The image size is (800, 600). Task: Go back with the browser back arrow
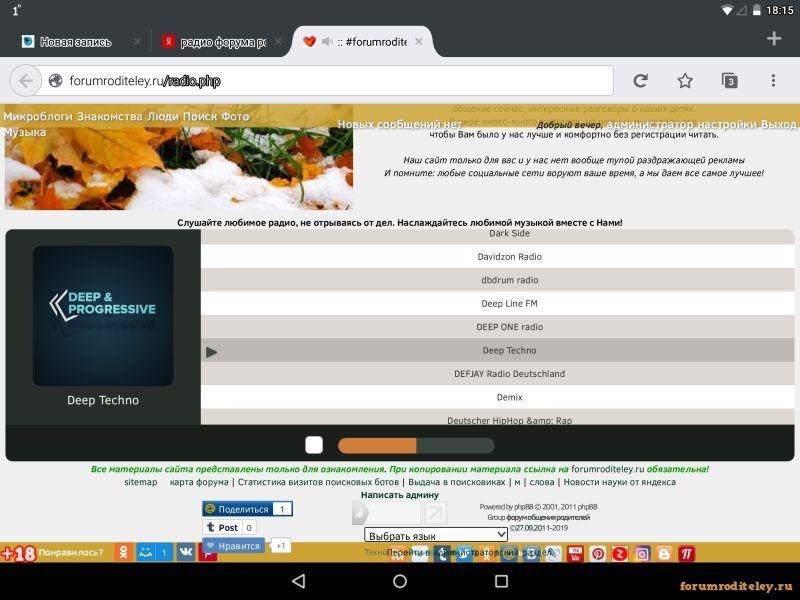[x=26, y=81]
